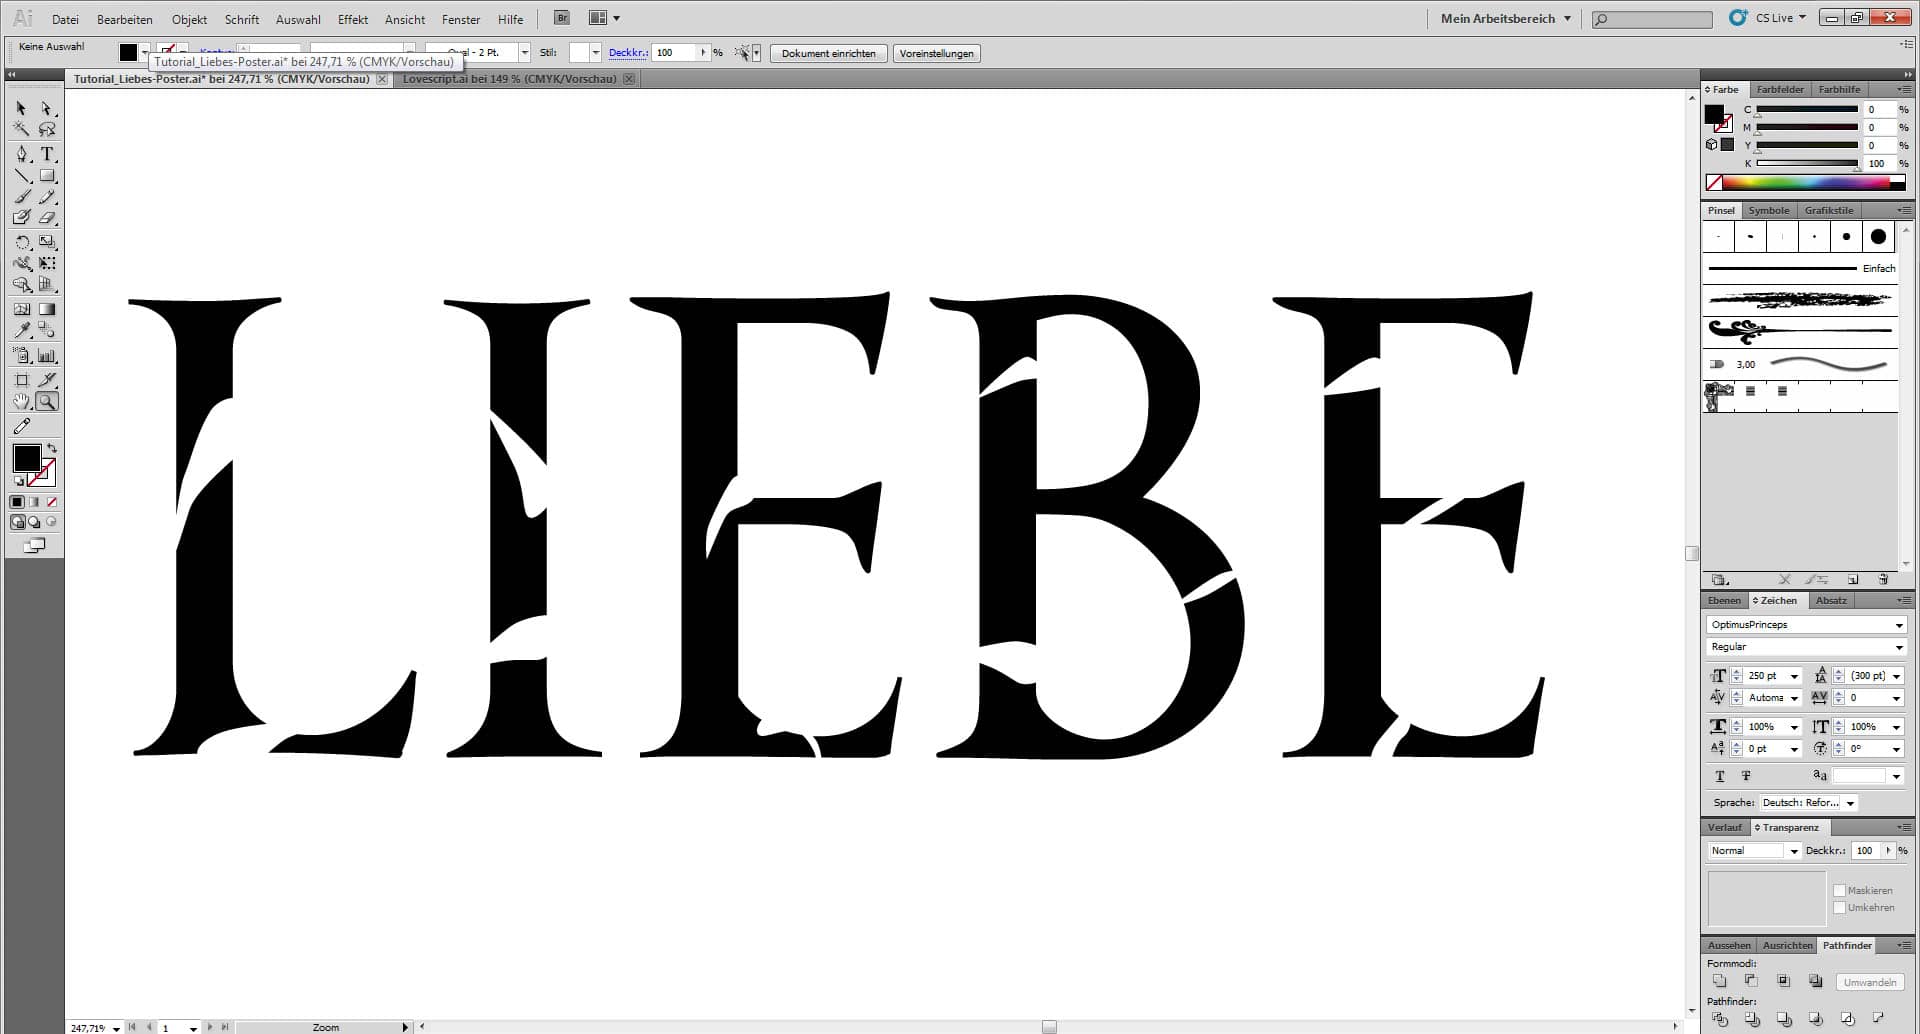Open the Effekt menu
The height and width of the screenshot is (1034, 1920).
[x=353, y=19]
